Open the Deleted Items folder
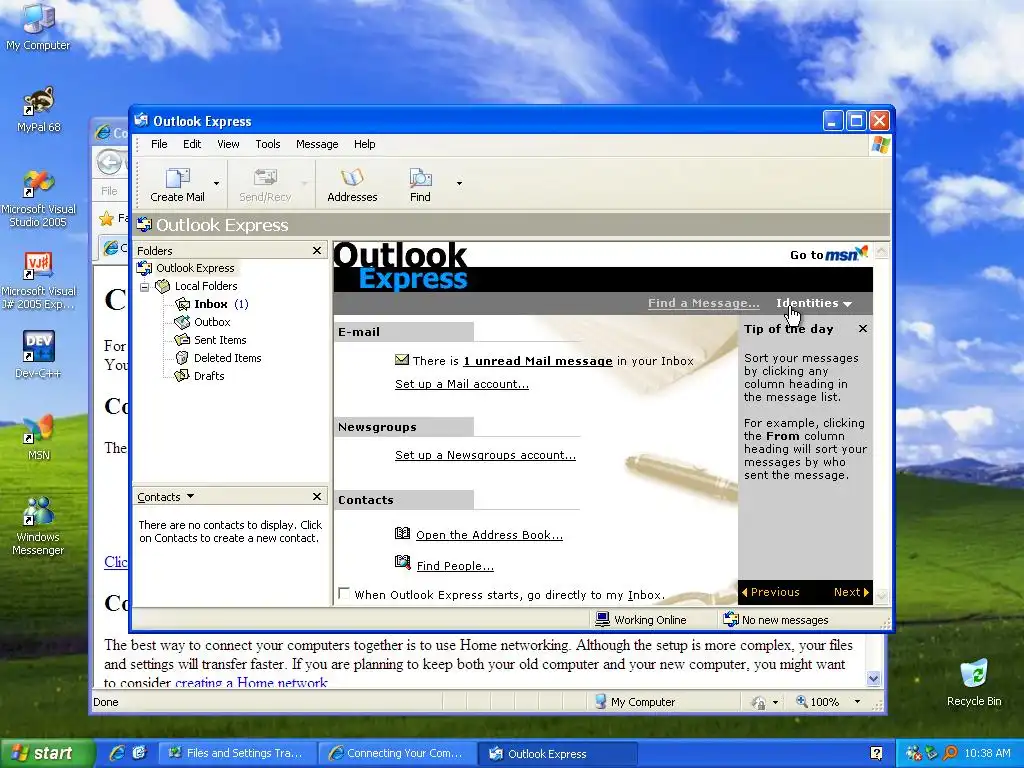This screenshot has height=768, width=1024. click(227, 358)
